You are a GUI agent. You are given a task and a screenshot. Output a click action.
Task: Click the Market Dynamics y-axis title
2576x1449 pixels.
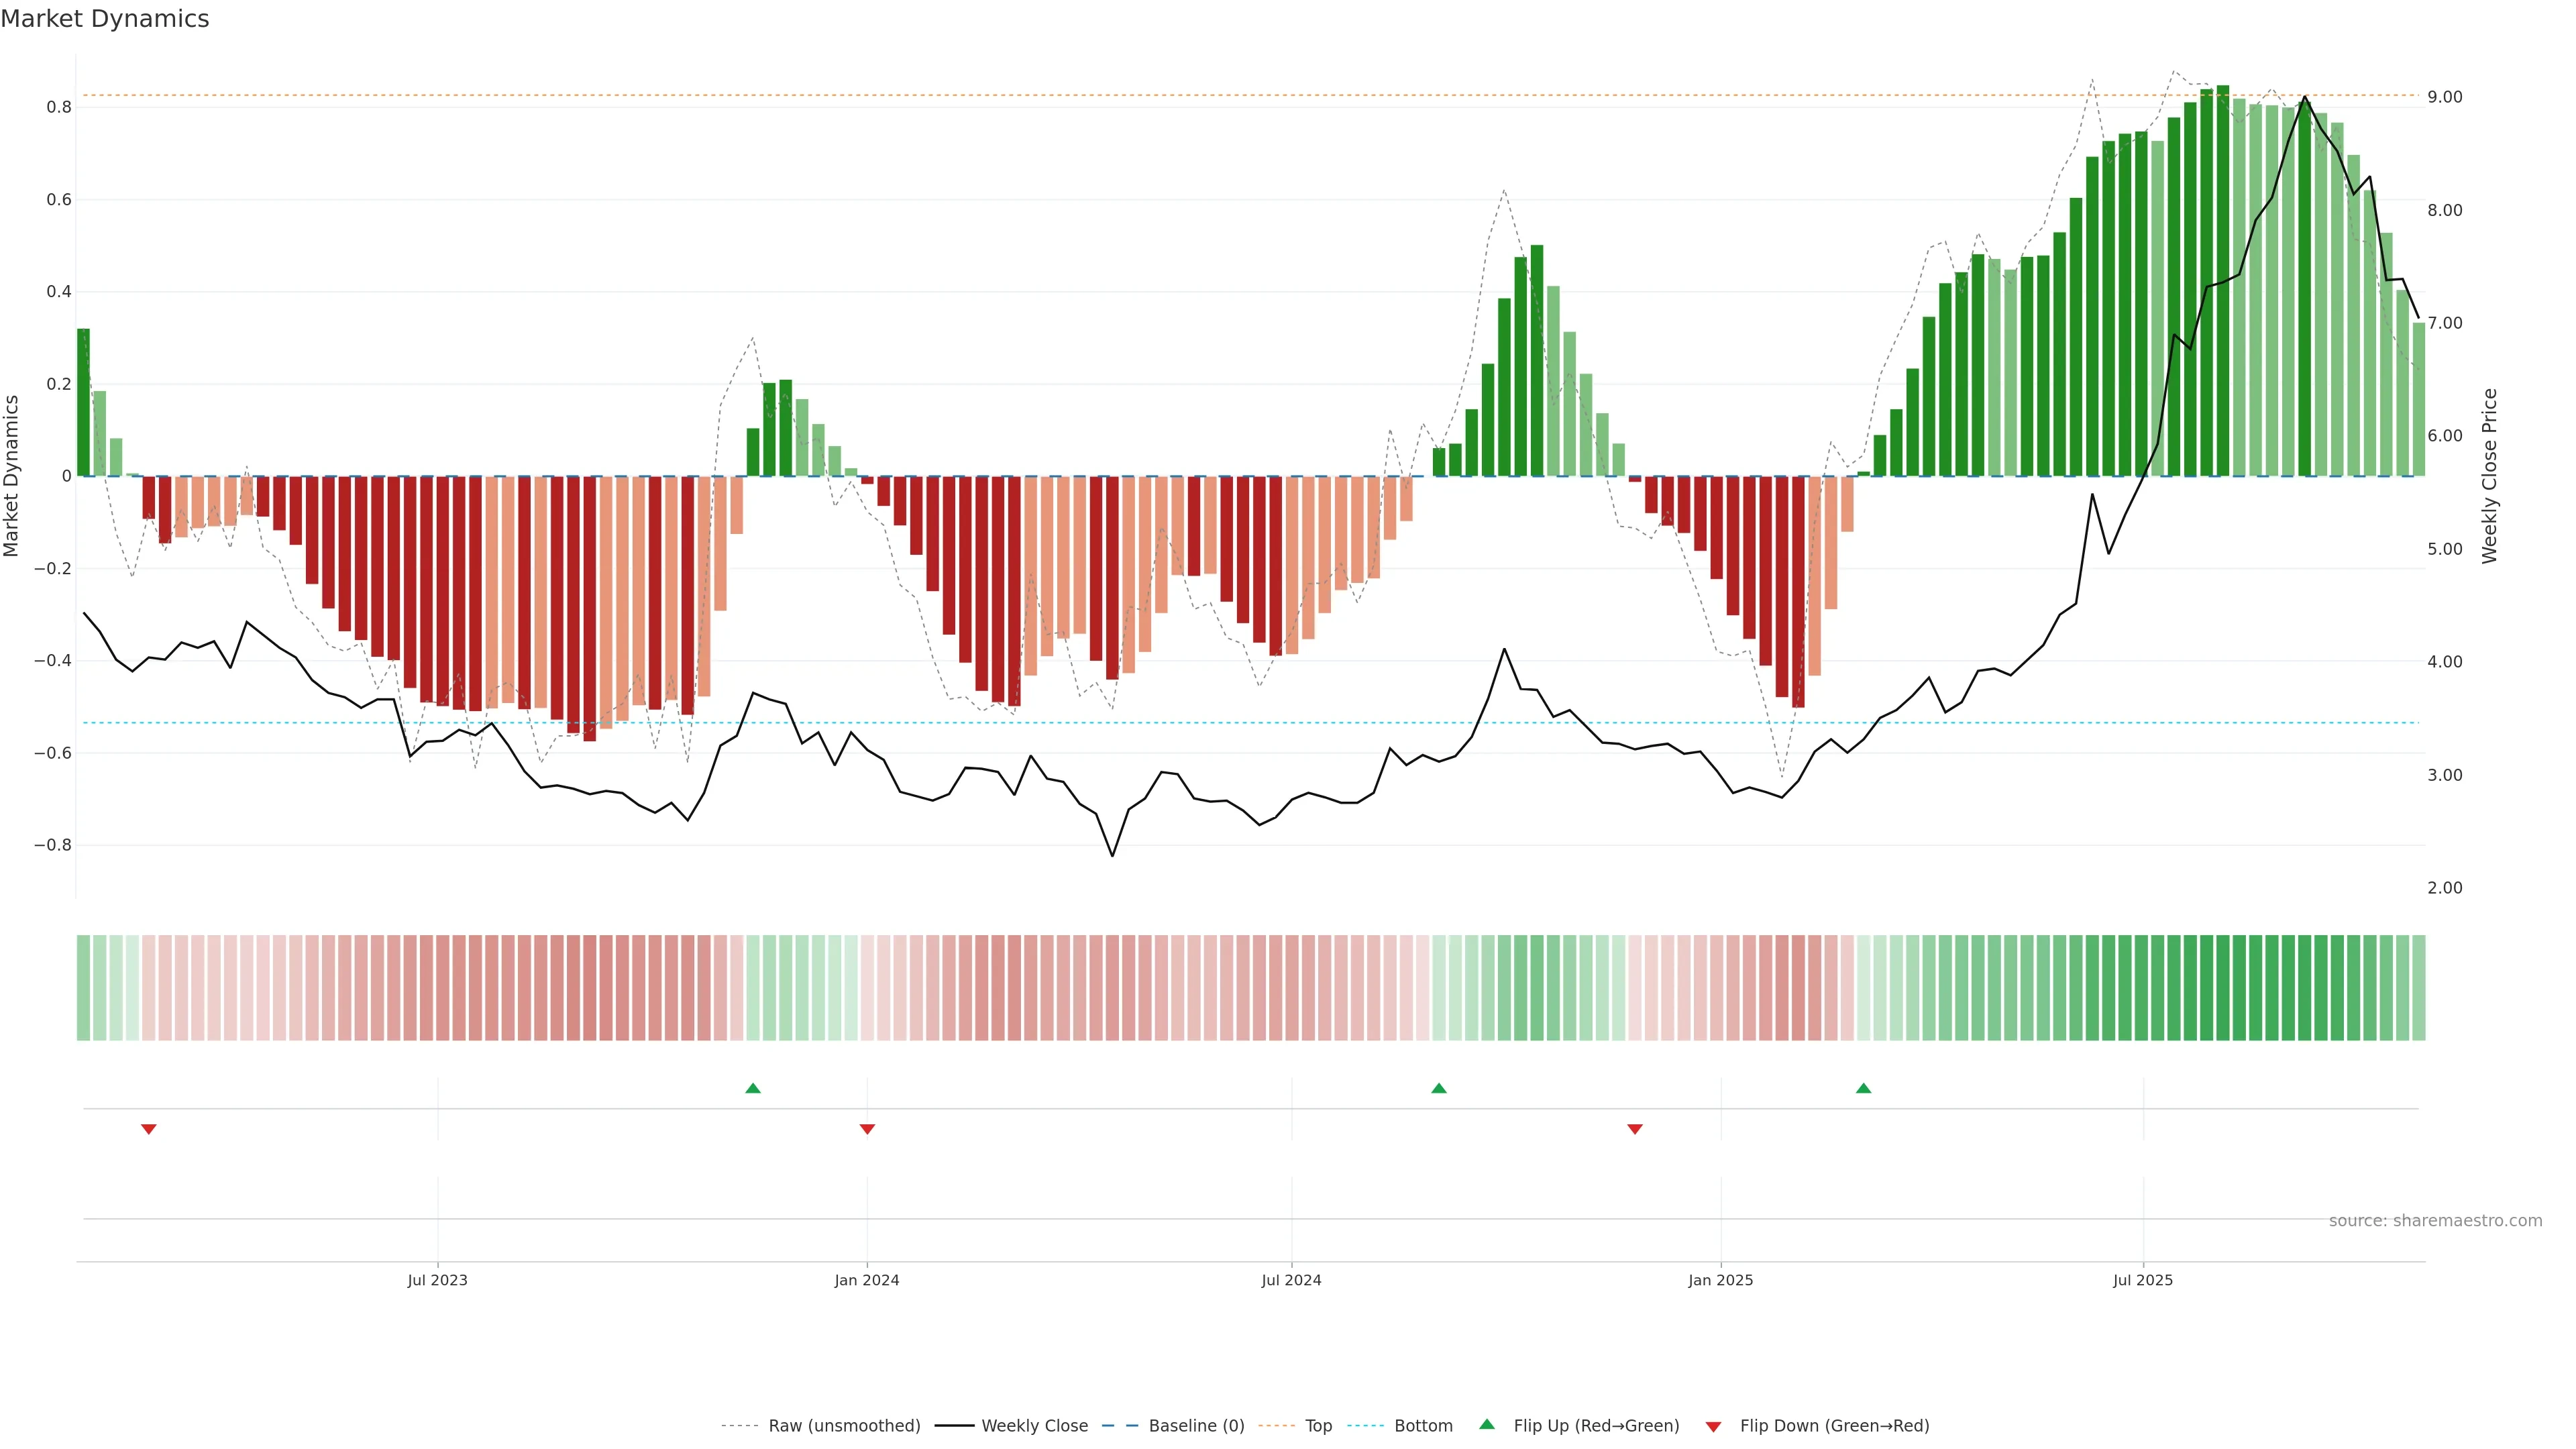click(x=12, y=476)
